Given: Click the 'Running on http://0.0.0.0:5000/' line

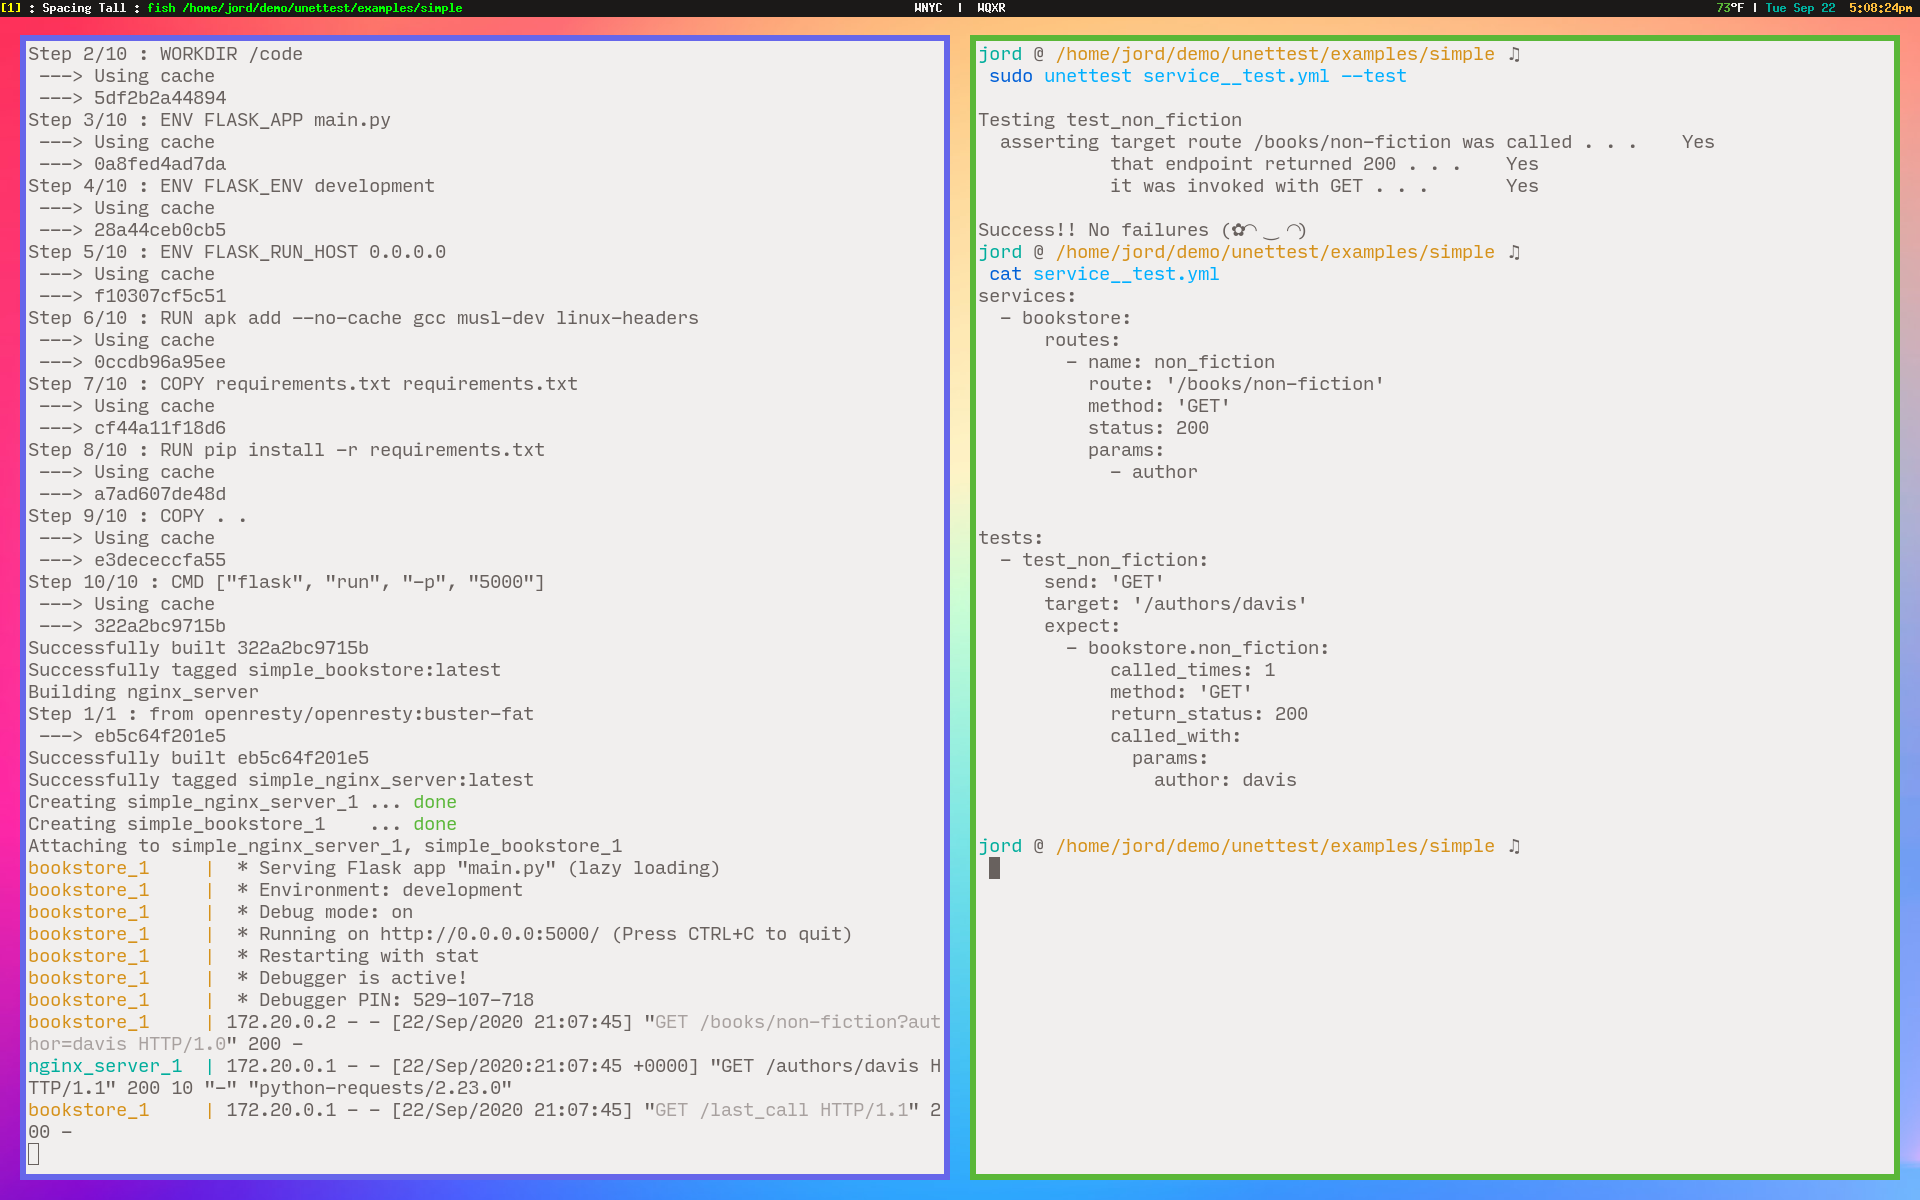Looking at the screenshot, I should click(x=544, y=934).
